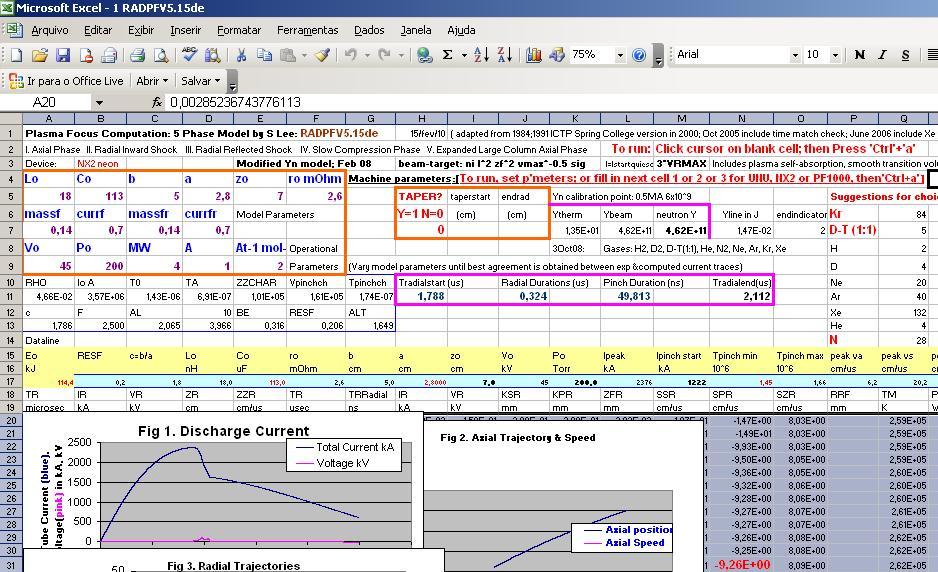Open the Formatar menu

point(239,30)
